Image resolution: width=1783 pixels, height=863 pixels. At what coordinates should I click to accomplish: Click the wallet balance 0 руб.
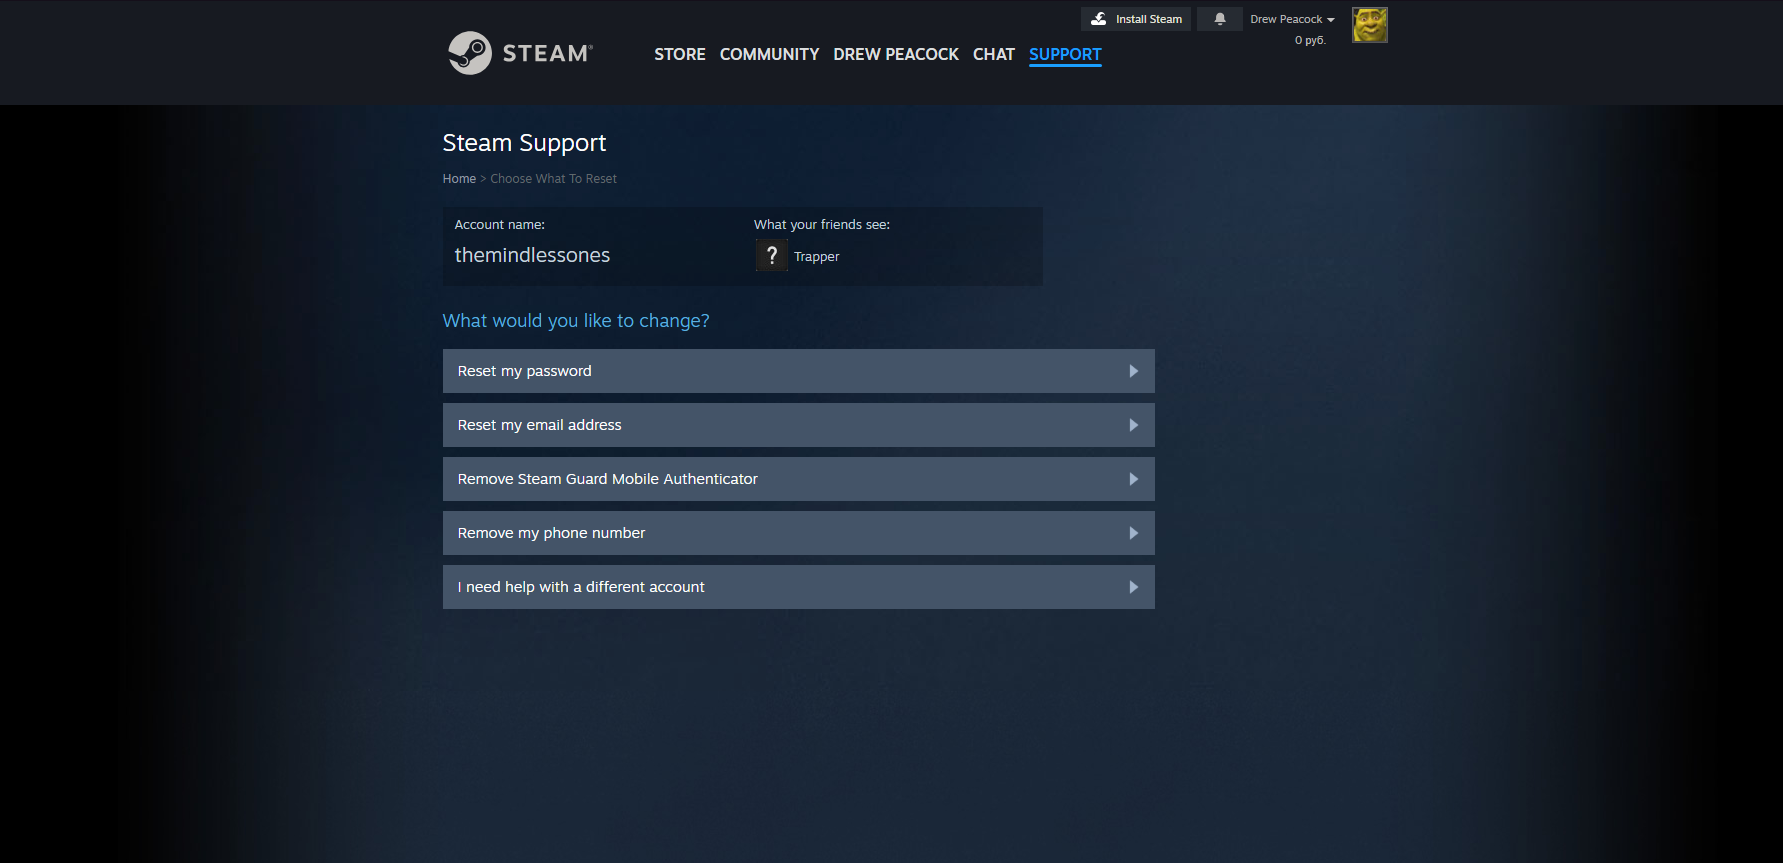(1310, 40)
